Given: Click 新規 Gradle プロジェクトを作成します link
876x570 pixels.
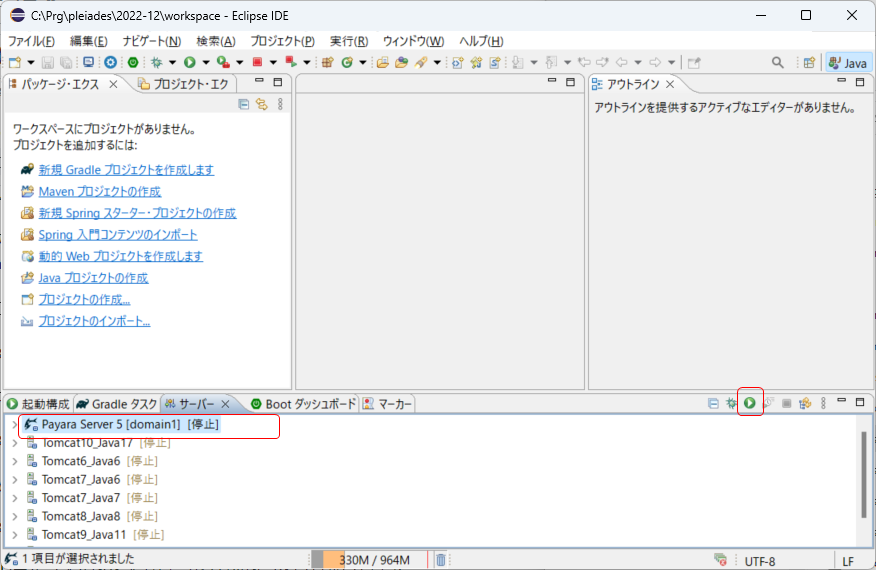Looking at the screenshot, I should point(126,170).
